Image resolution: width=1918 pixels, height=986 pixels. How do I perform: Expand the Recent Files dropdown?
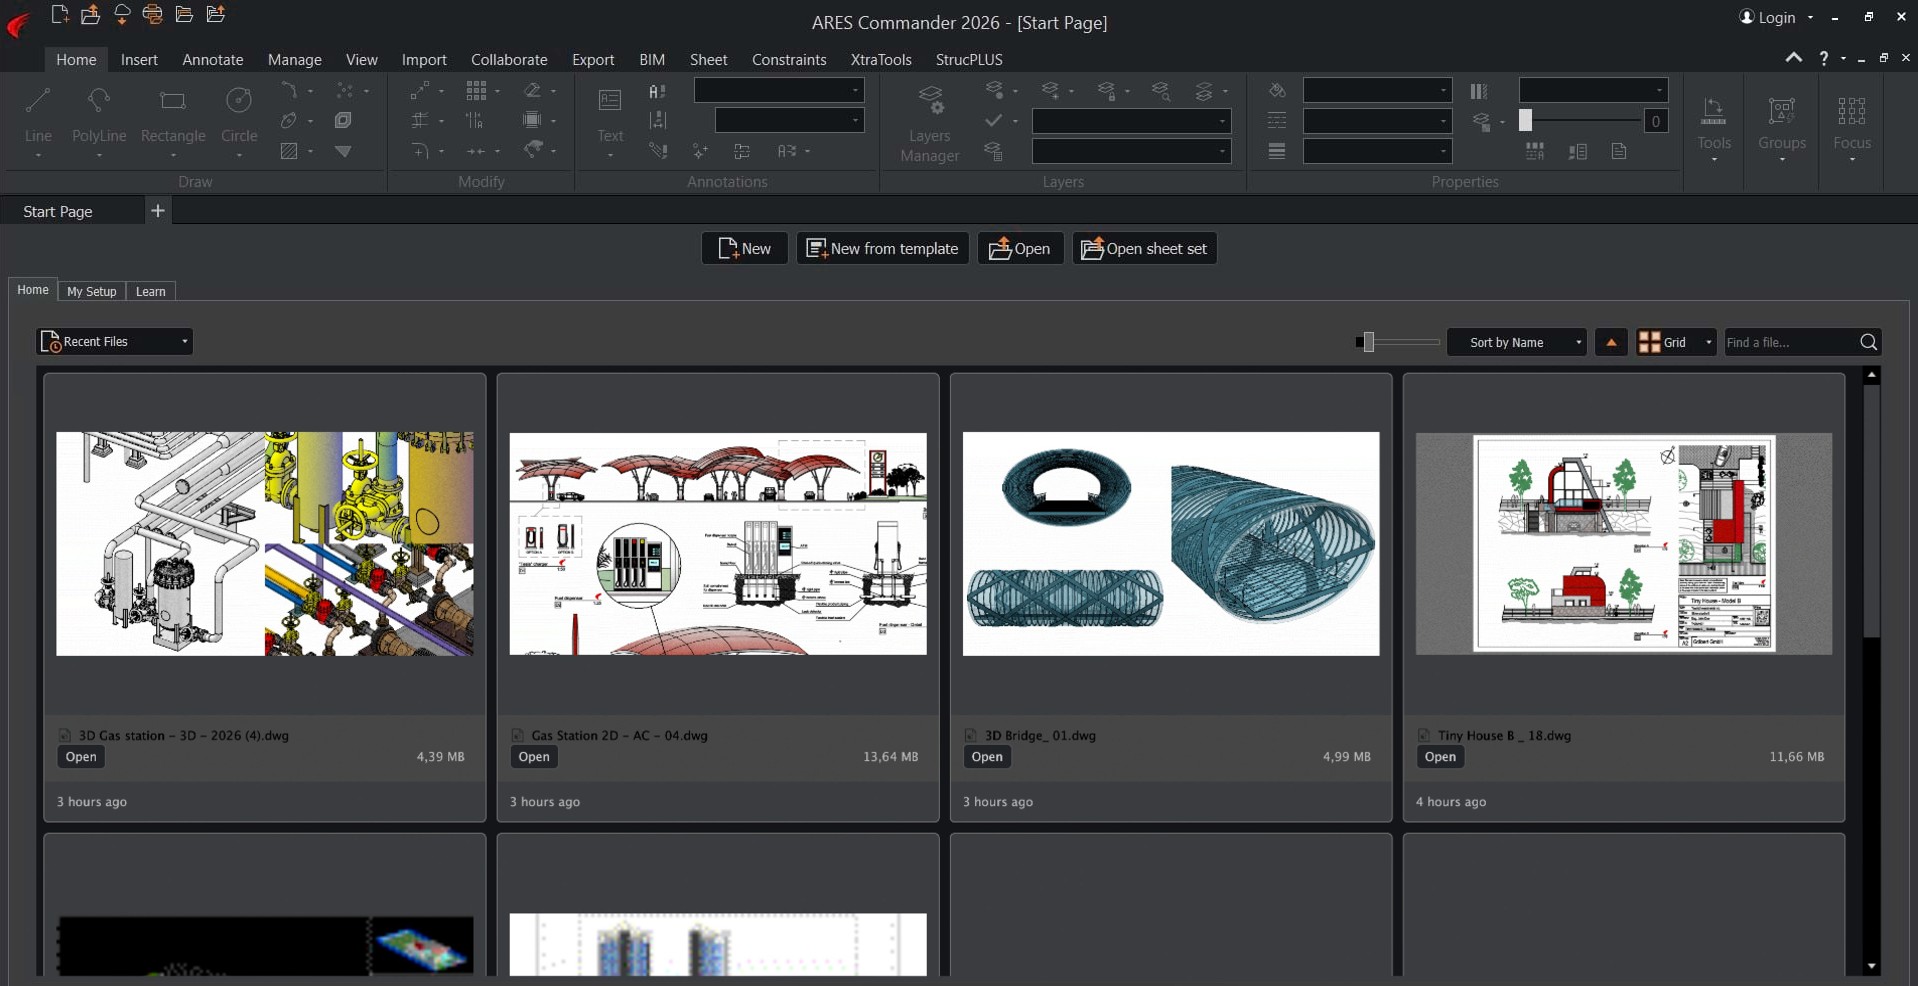tap(115, 342)
